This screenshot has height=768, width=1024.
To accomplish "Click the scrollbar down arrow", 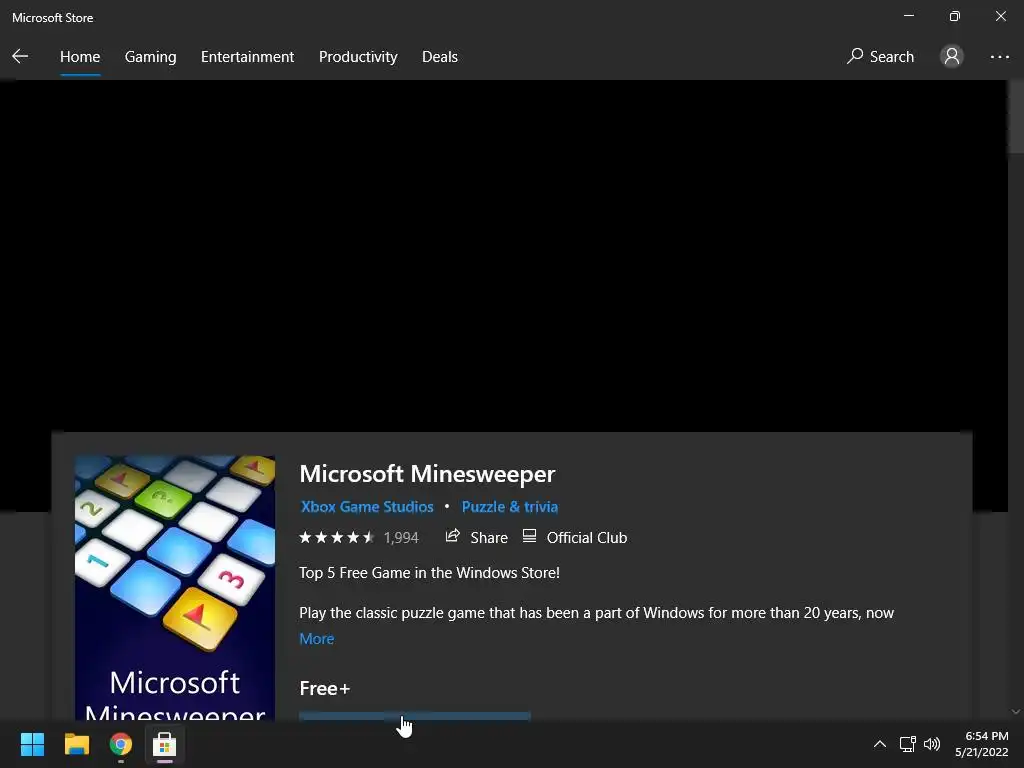I will coord(1016,712).
